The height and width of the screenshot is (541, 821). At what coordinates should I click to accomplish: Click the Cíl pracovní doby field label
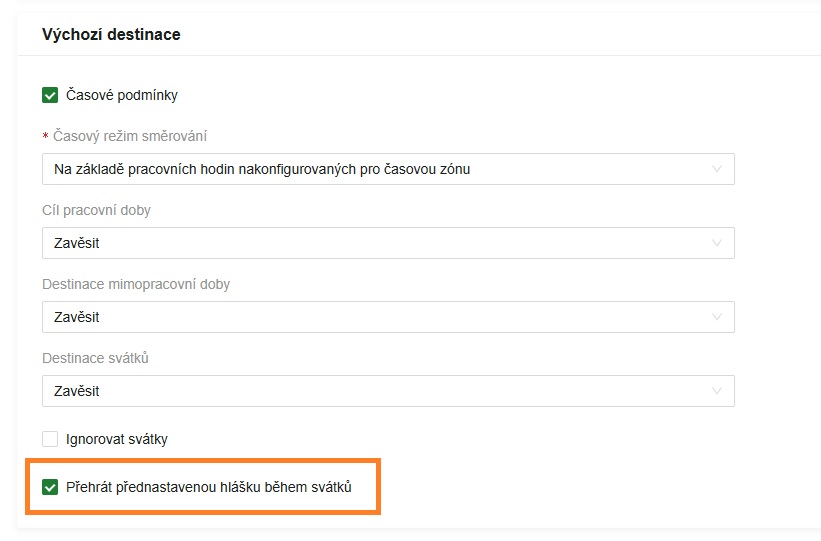pos(96,210)
